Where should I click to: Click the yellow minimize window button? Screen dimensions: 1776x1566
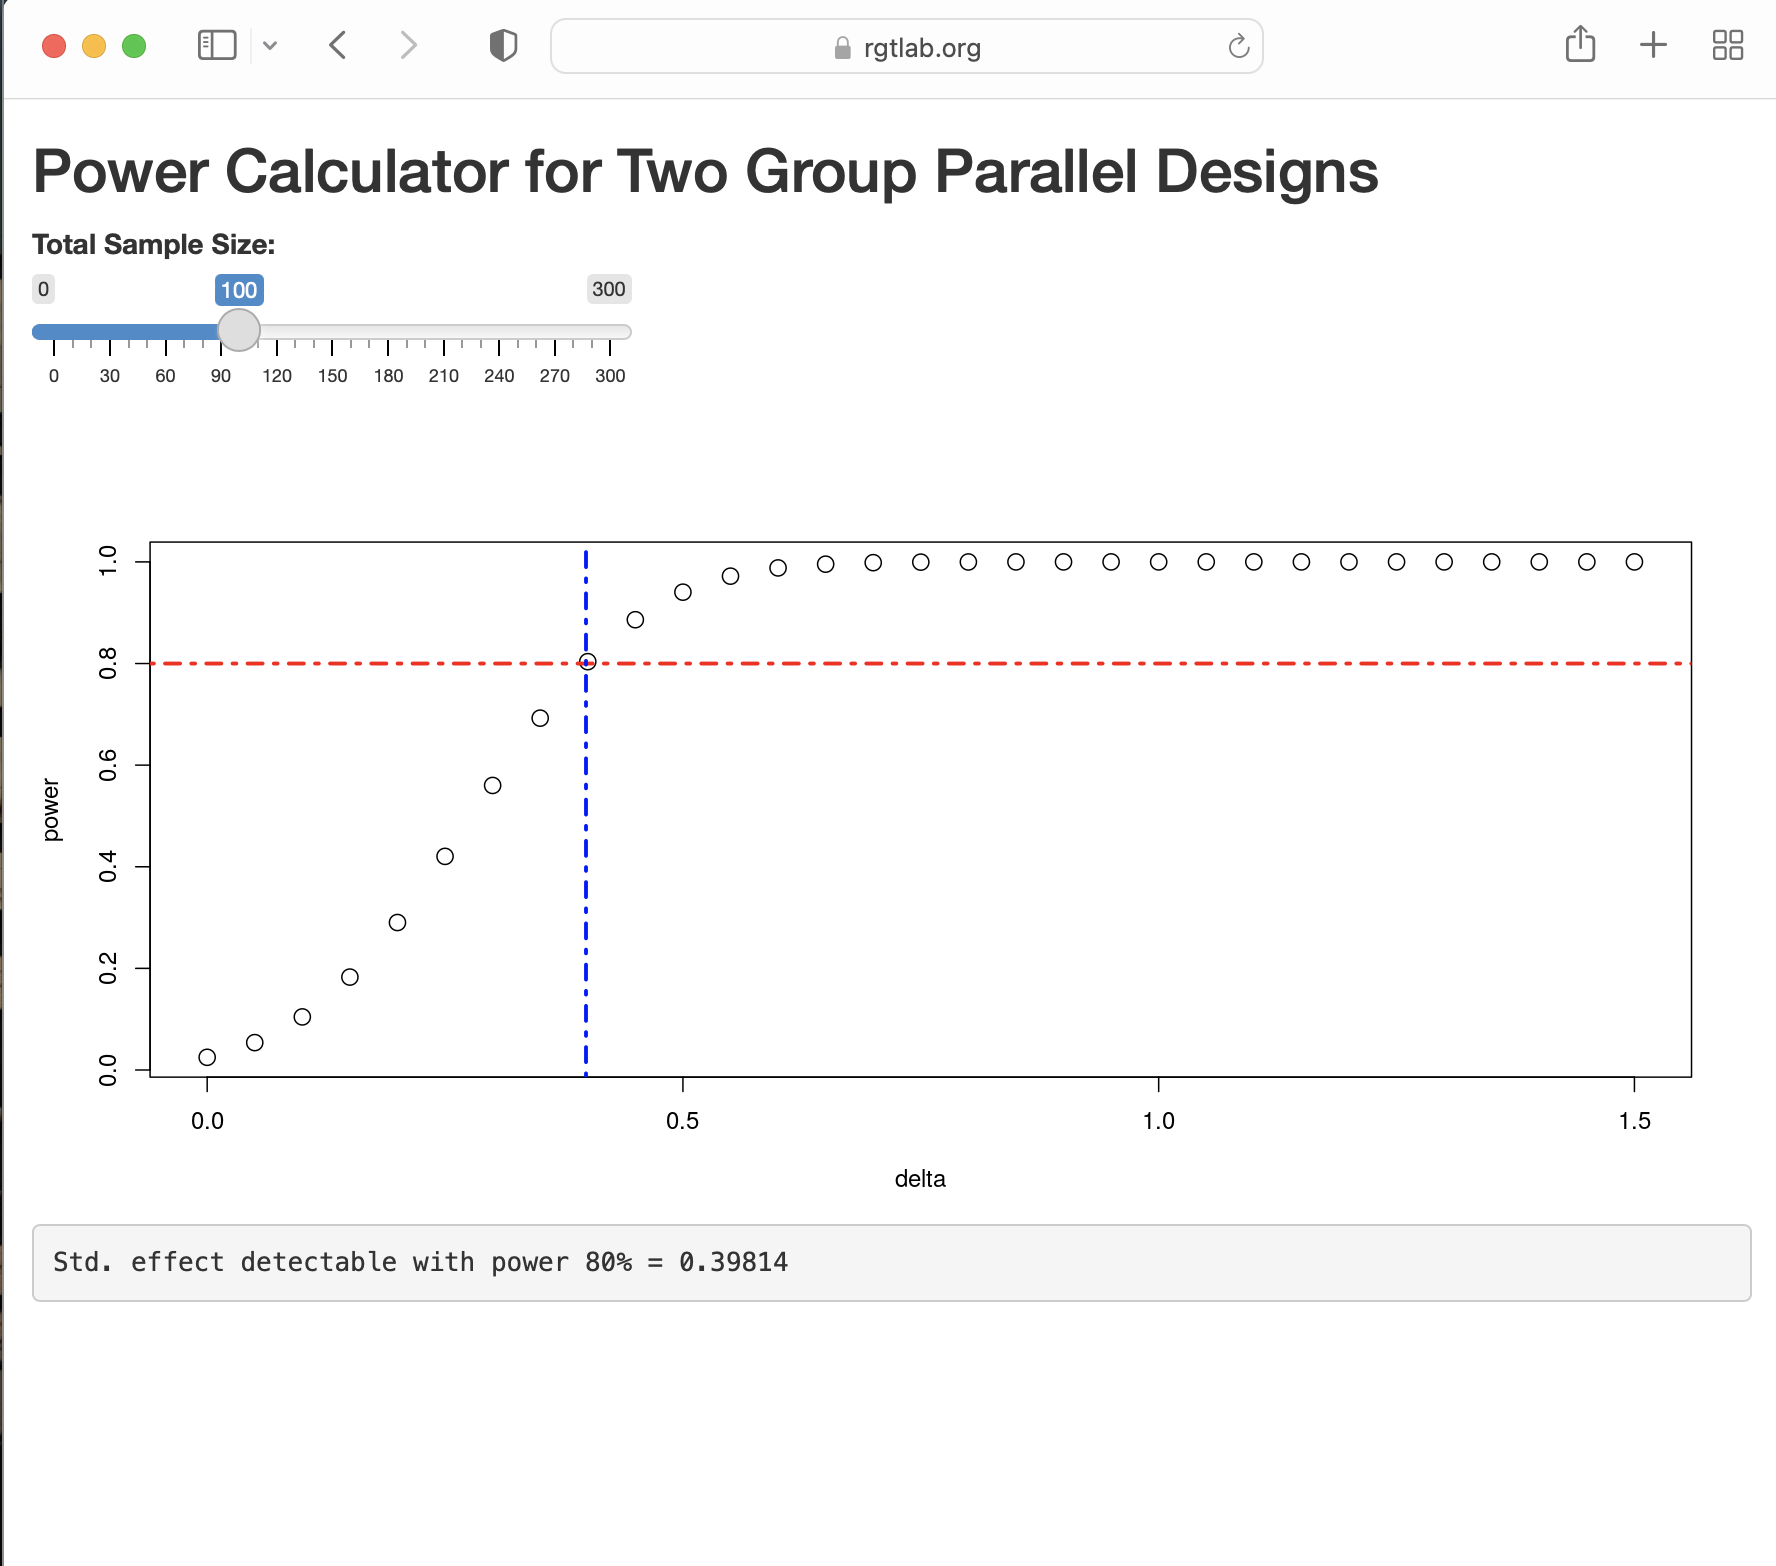tap(94, 46)
